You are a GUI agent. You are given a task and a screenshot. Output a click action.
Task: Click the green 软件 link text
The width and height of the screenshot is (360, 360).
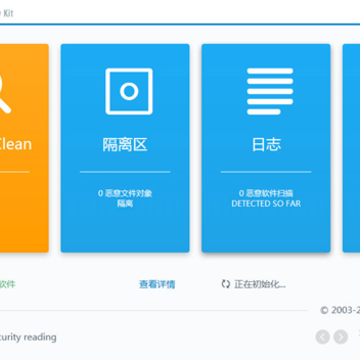point(7,284)
